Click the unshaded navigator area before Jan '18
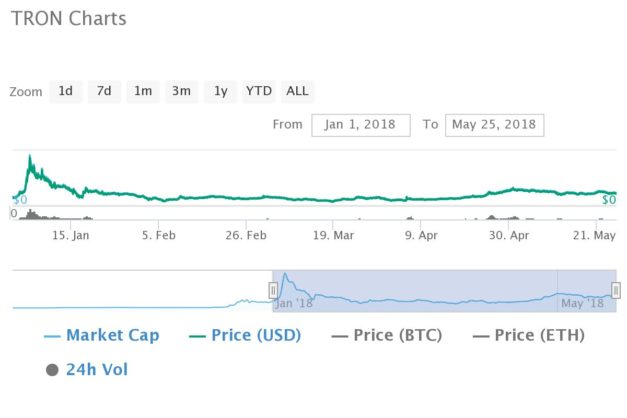This screenshot has height=418, width=627. (142, 291)
